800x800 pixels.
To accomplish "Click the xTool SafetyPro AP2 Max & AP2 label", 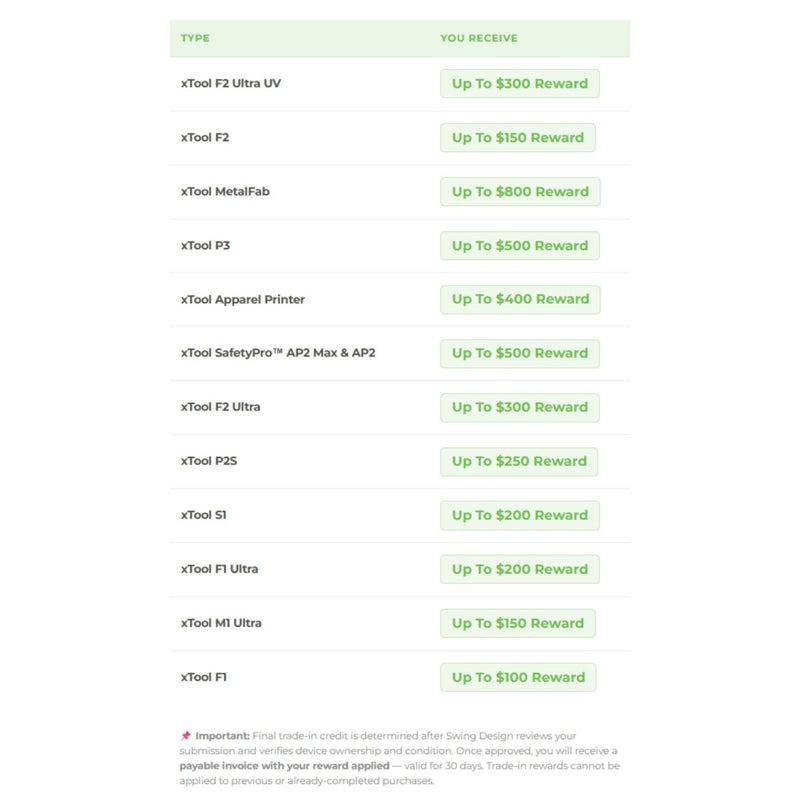I will coord(278,353).
